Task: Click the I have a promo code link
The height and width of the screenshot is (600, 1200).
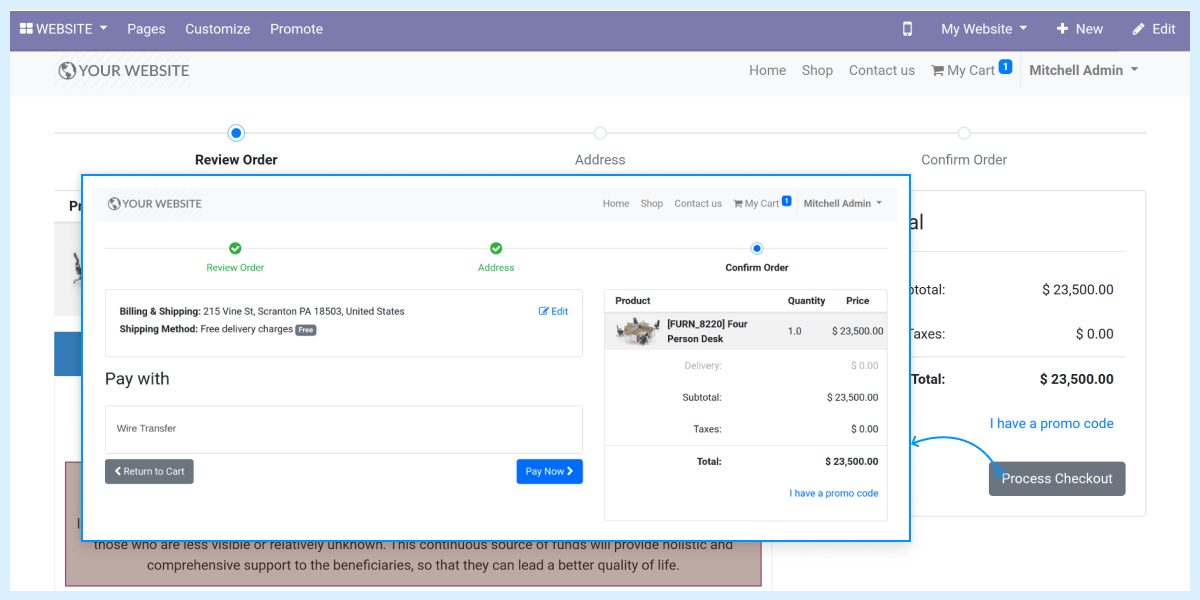Action: click(834, 492)
